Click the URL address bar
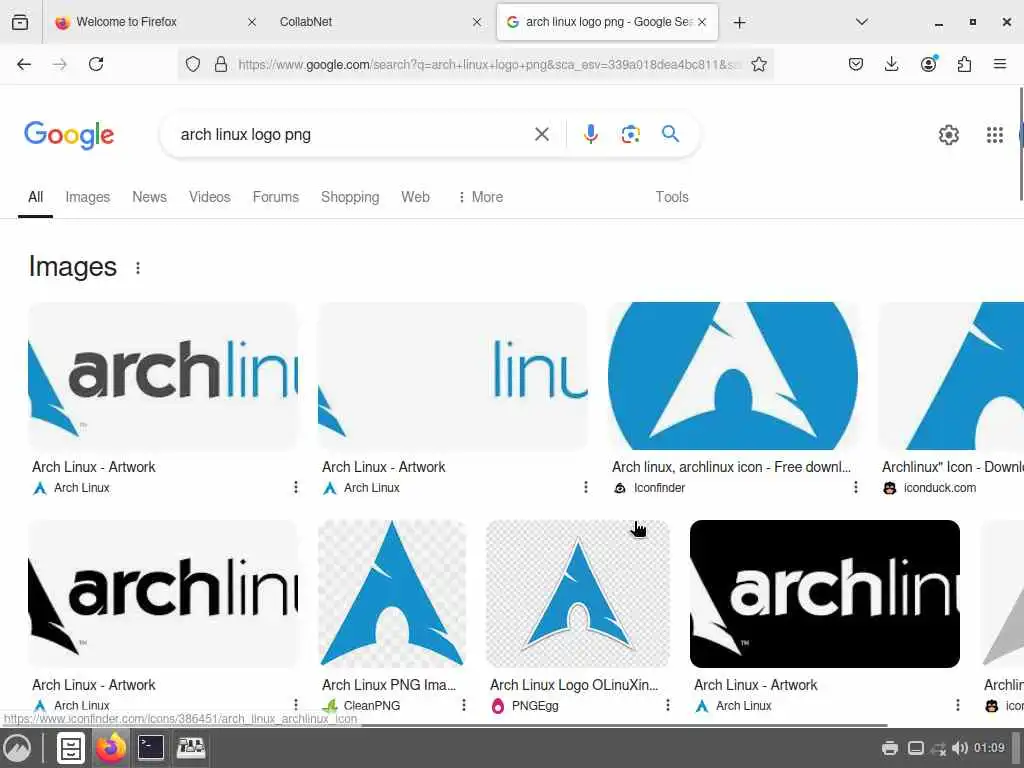This screenshot has height=768, width=1024. click(490, 64)
